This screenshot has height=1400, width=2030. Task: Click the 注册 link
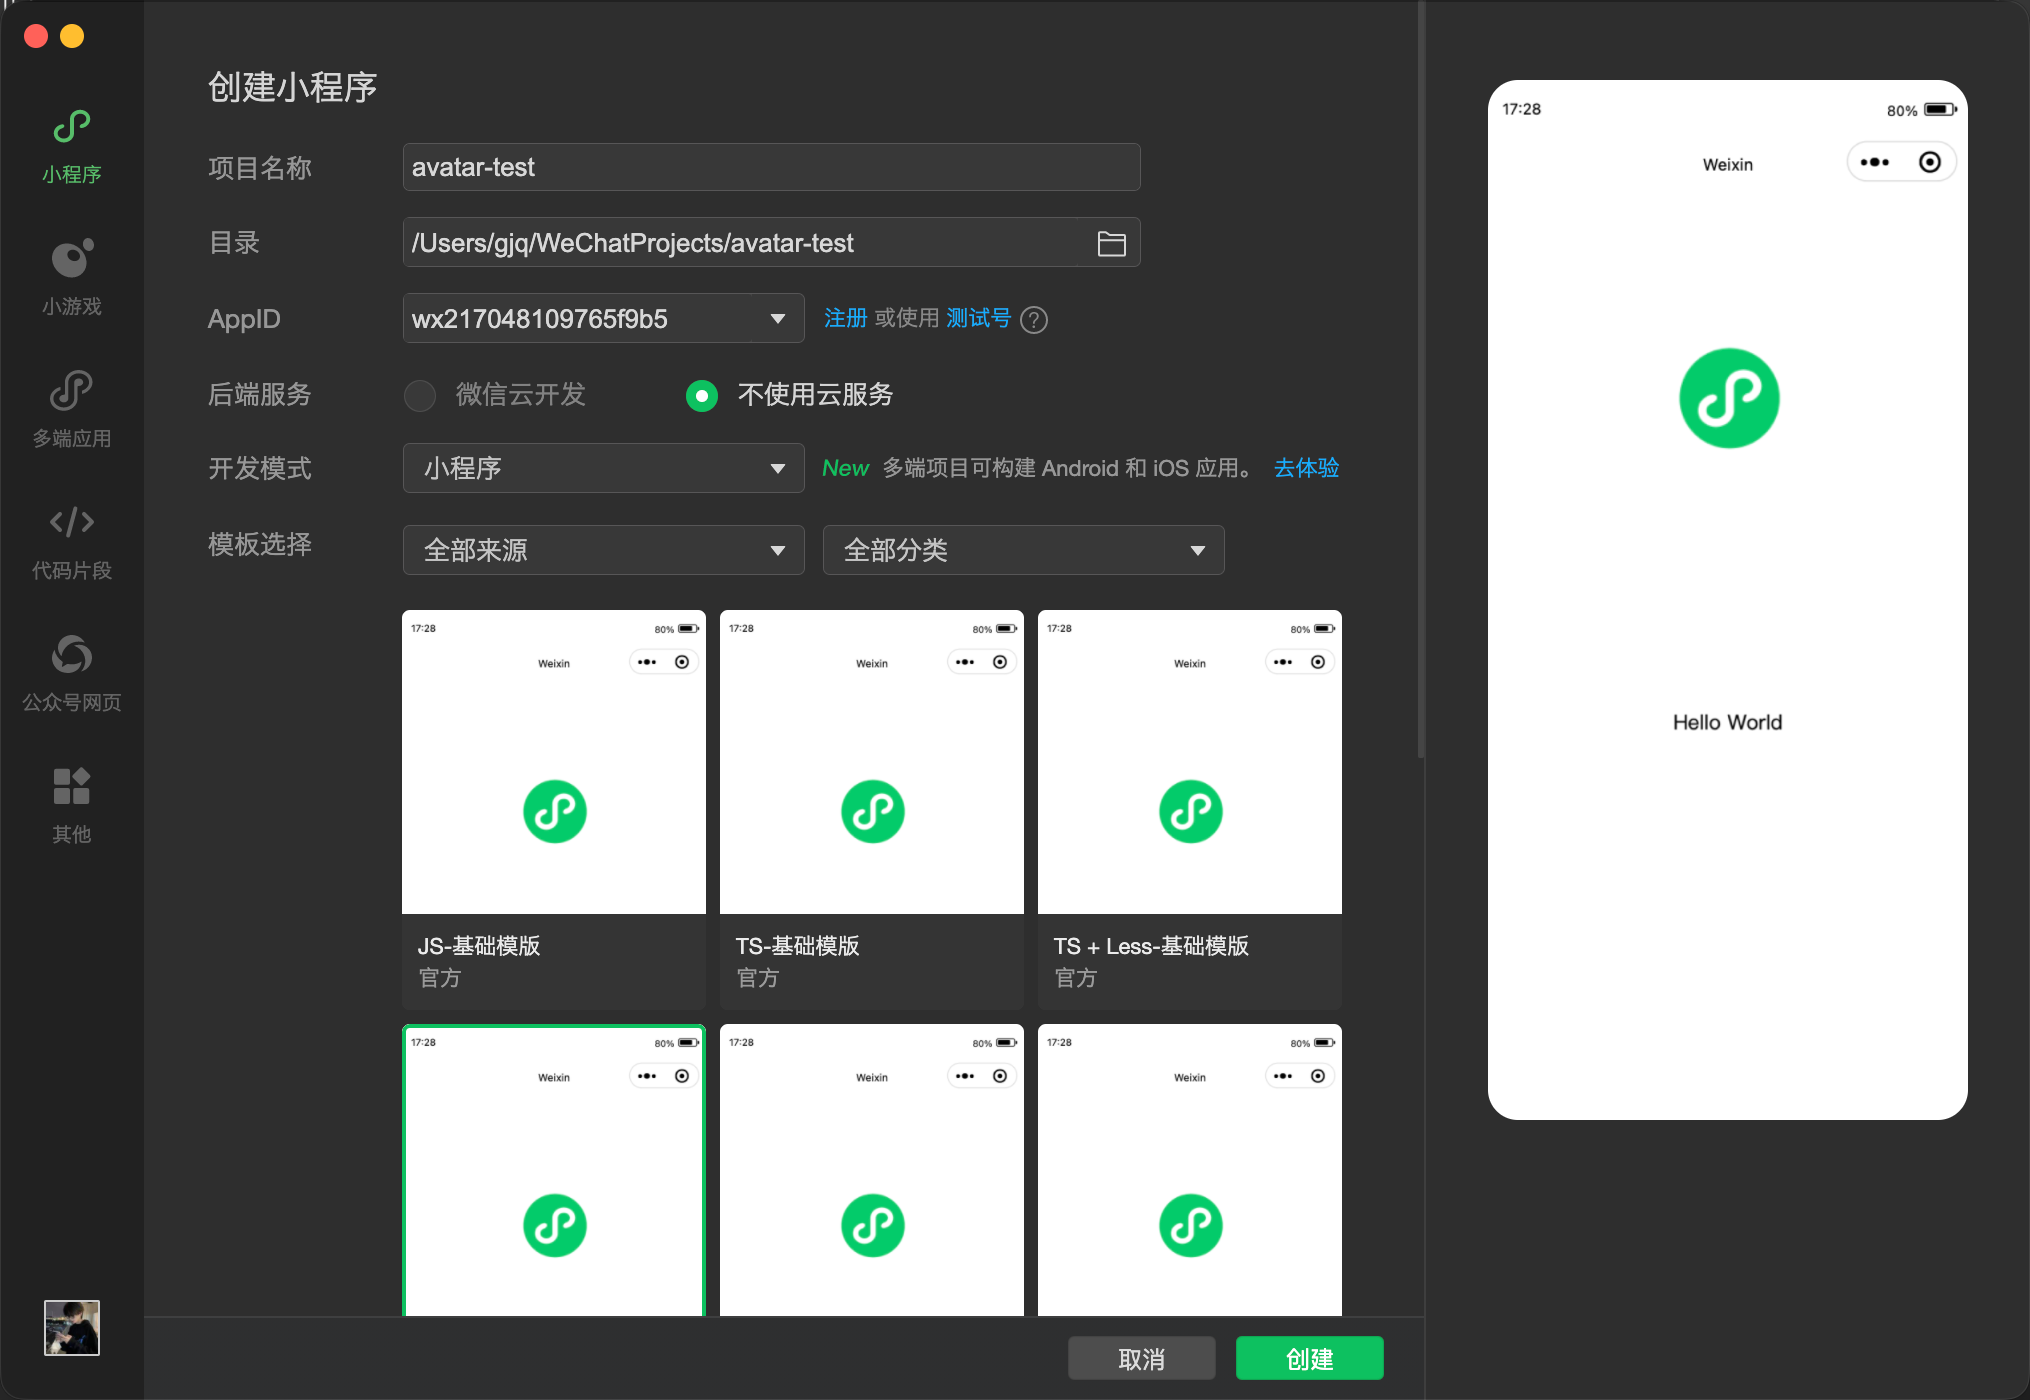coord(845,318)
